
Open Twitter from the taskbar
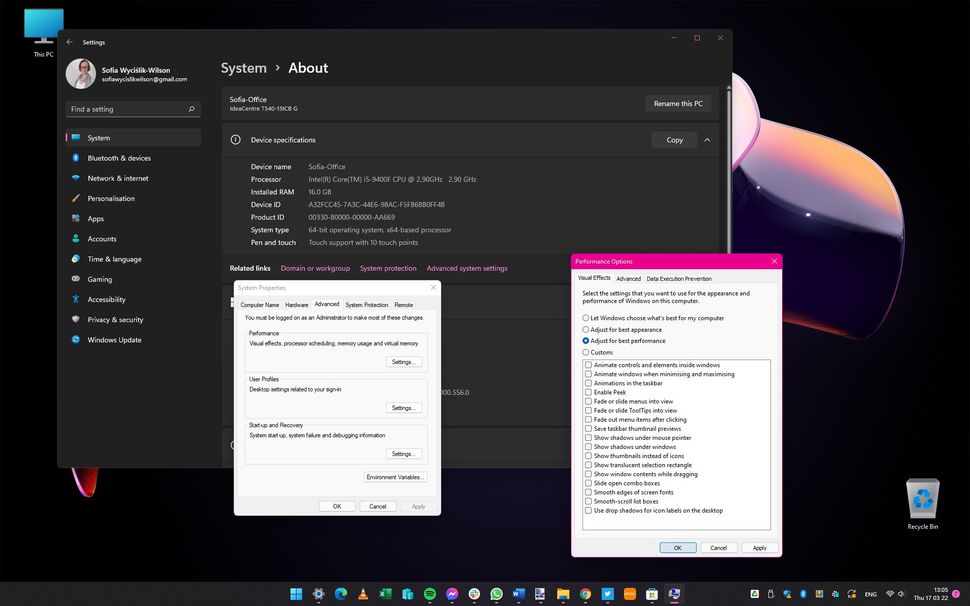(x=608, y=593)
